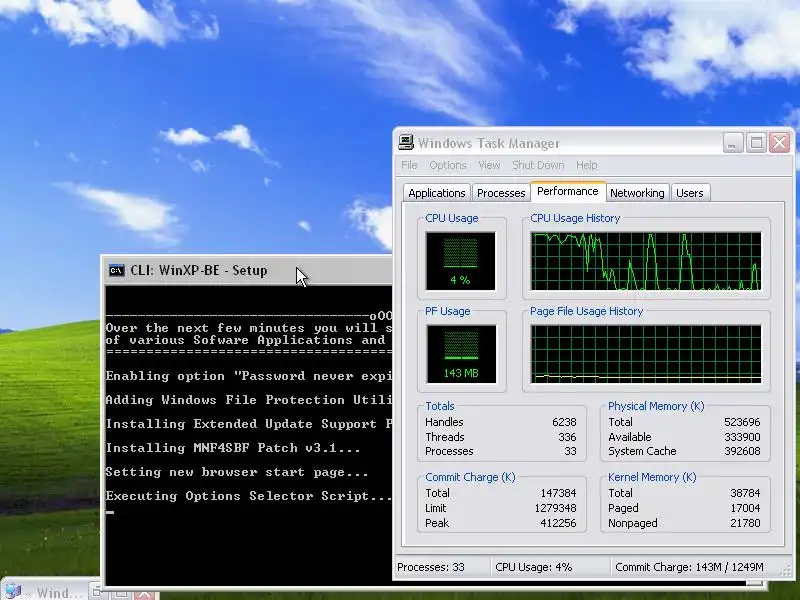Click the status bar CPU Usage: 4% entry
800x600 pixels.
point(534,567)
